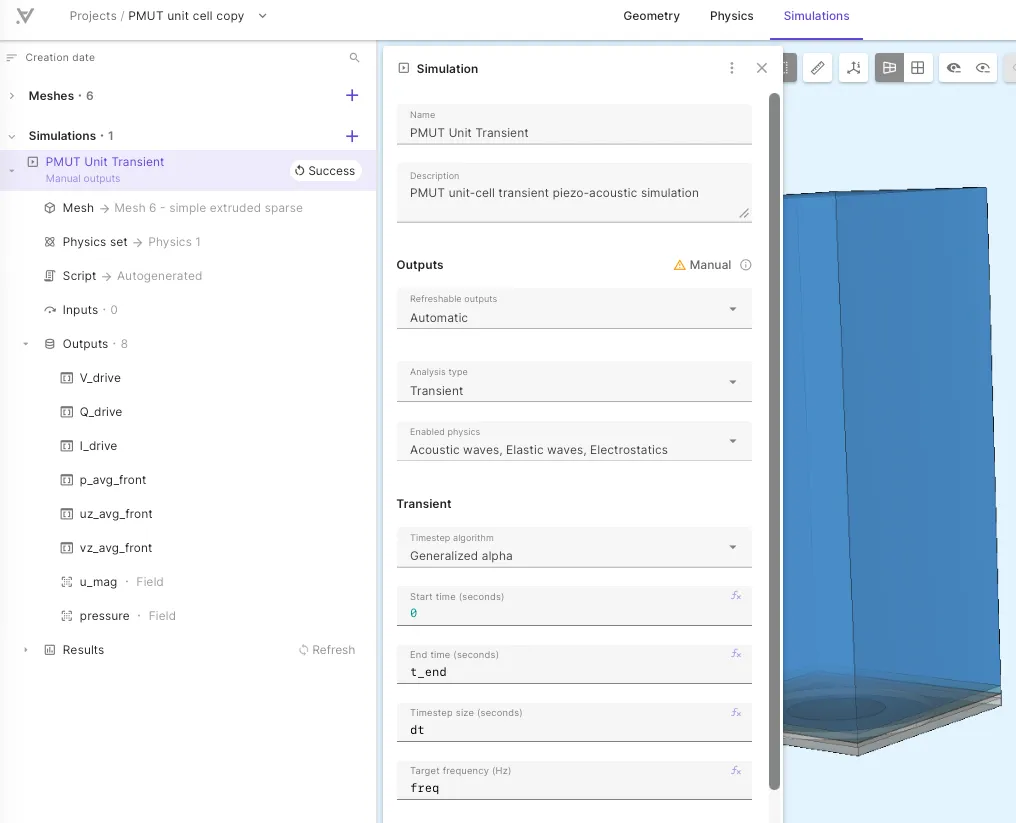Viewport: 1016px width, 823px height.
Task: Close the Simulation panel
Action: pyautogui.click(x=761, y=68)
